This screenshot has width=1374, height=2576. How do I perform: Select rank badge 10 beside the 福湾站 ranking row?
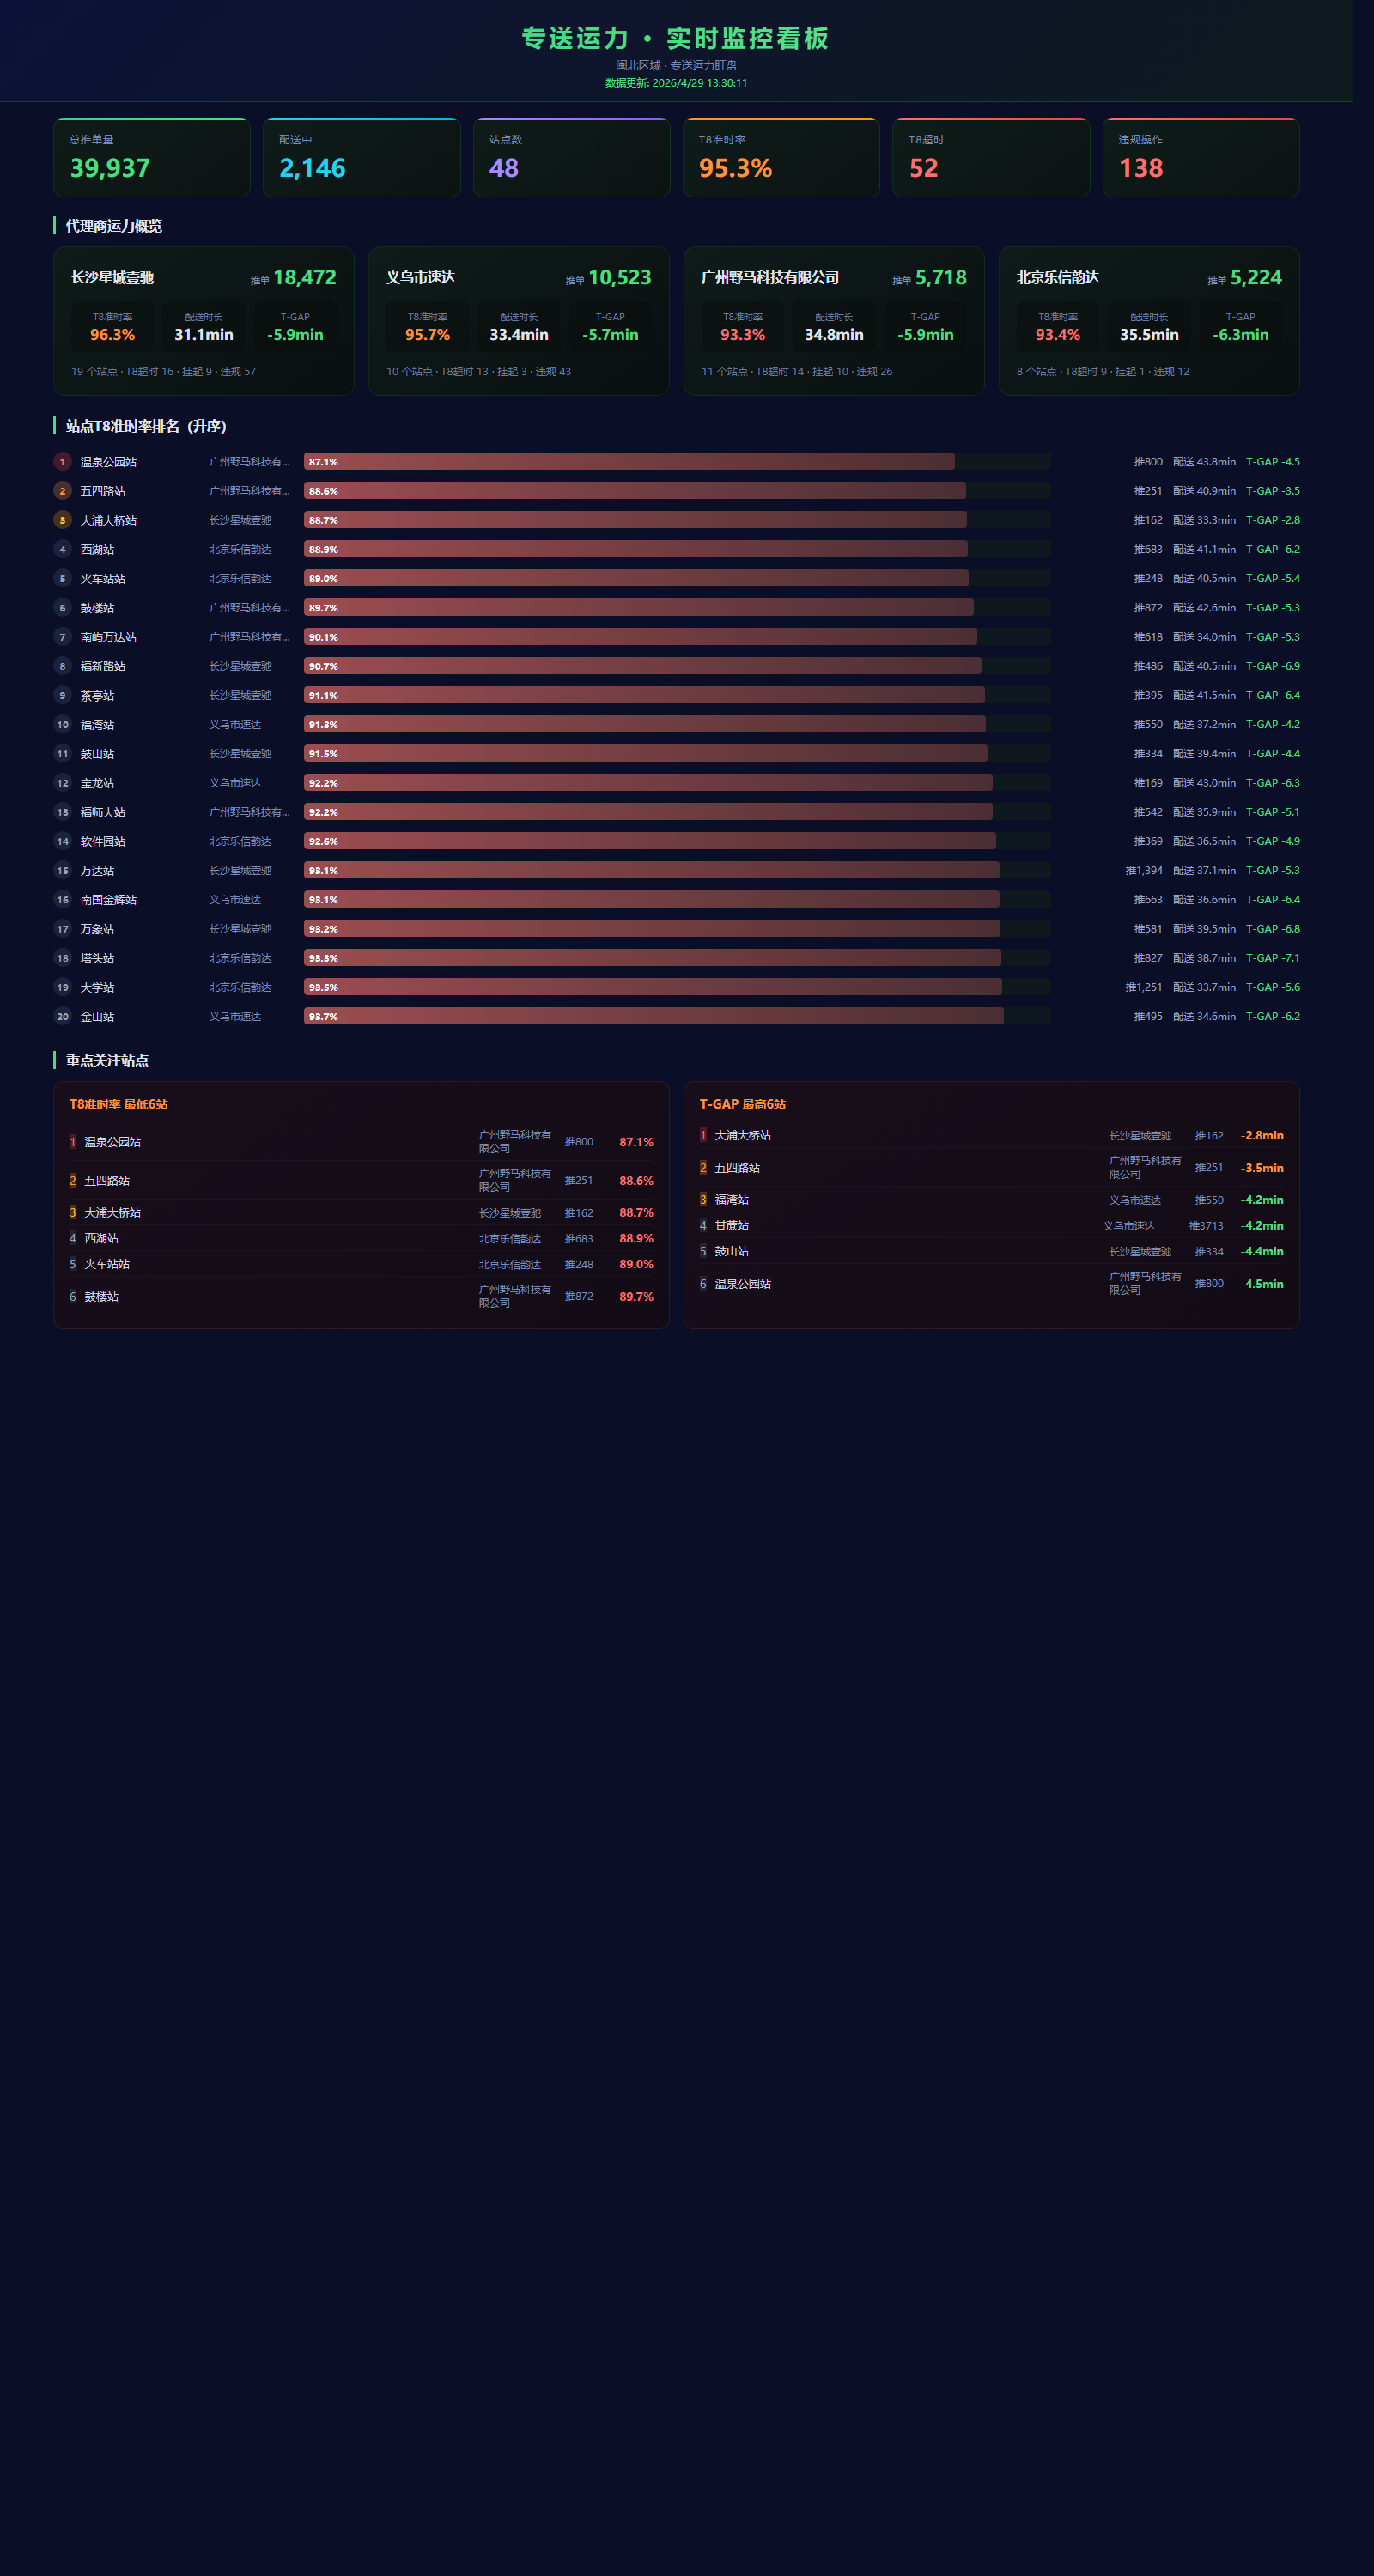point(62,724)
